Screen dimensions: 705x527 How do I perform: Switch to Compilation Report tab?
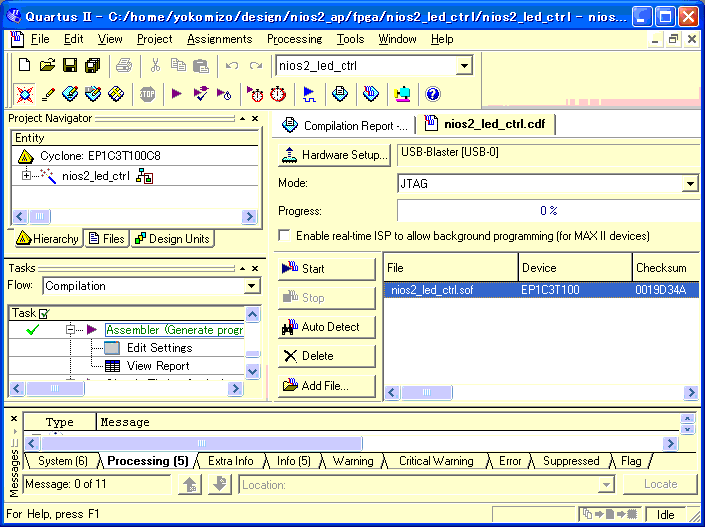344,125
